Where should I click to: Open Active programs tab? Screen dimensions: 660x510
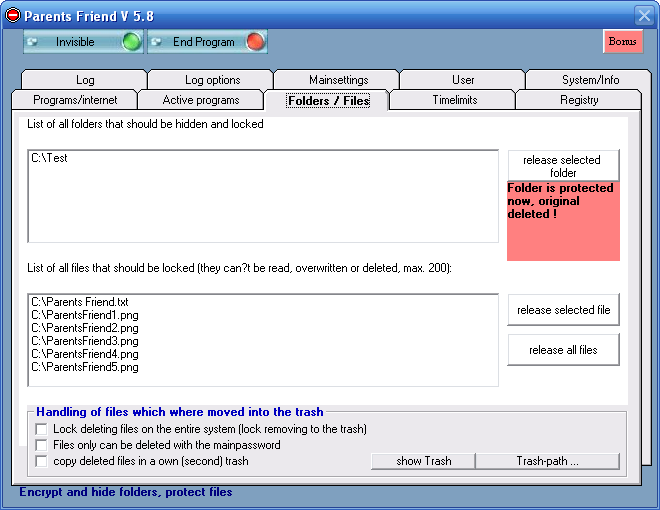201,100
